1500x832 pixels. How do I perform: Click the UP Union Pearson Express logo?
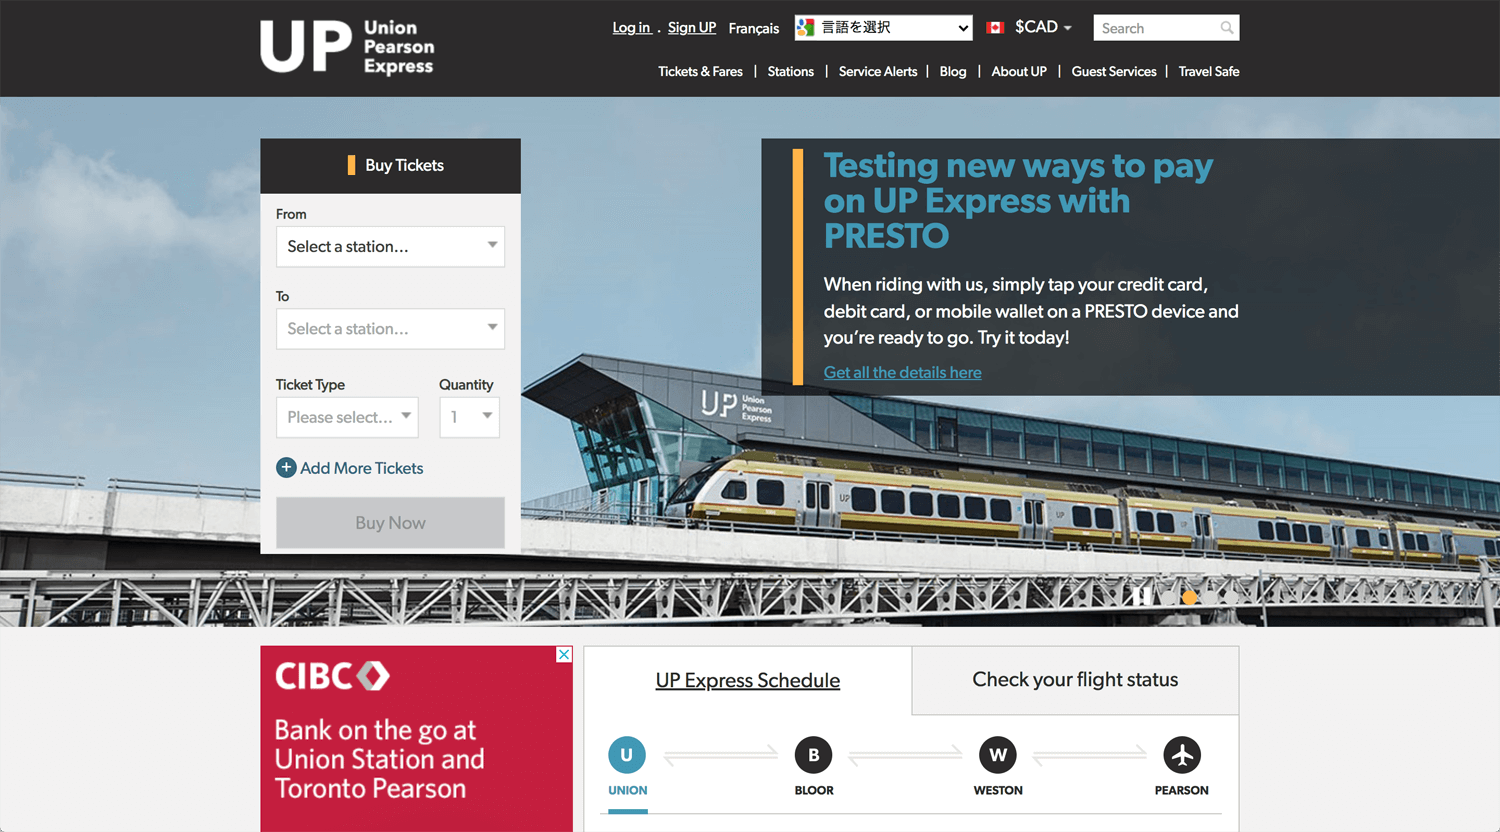tap(347, 47)
